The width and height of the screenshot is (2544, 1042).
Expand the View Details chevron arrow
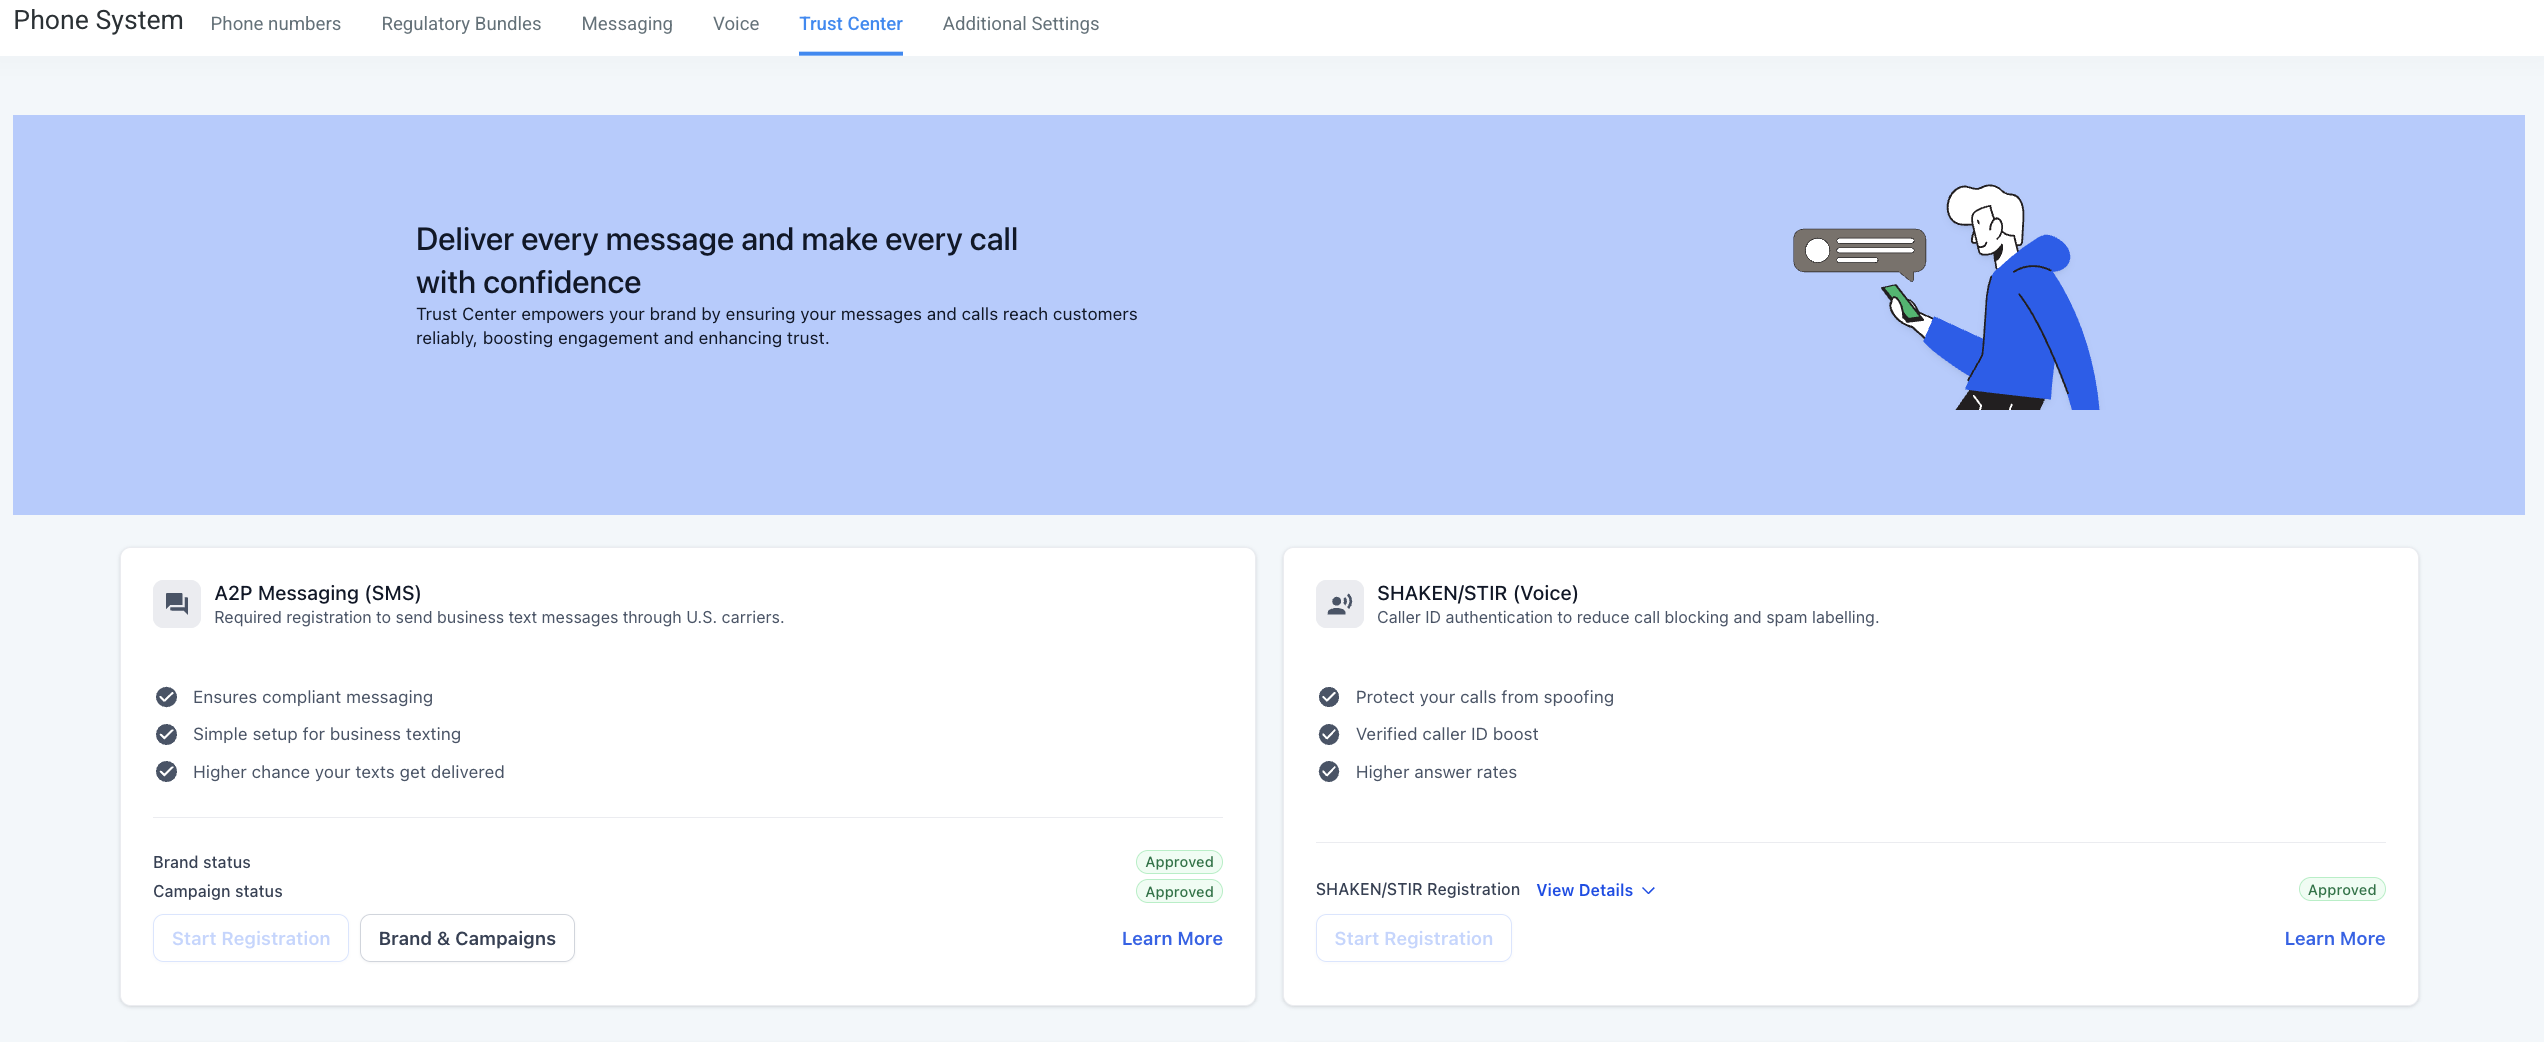click(1649, 890)
